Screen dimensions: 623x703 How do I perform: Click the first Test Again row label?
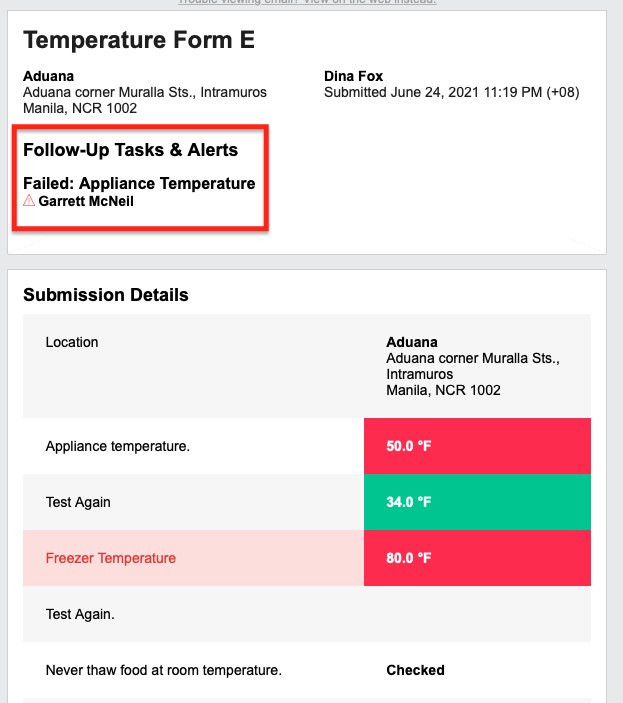coord(78,502)
